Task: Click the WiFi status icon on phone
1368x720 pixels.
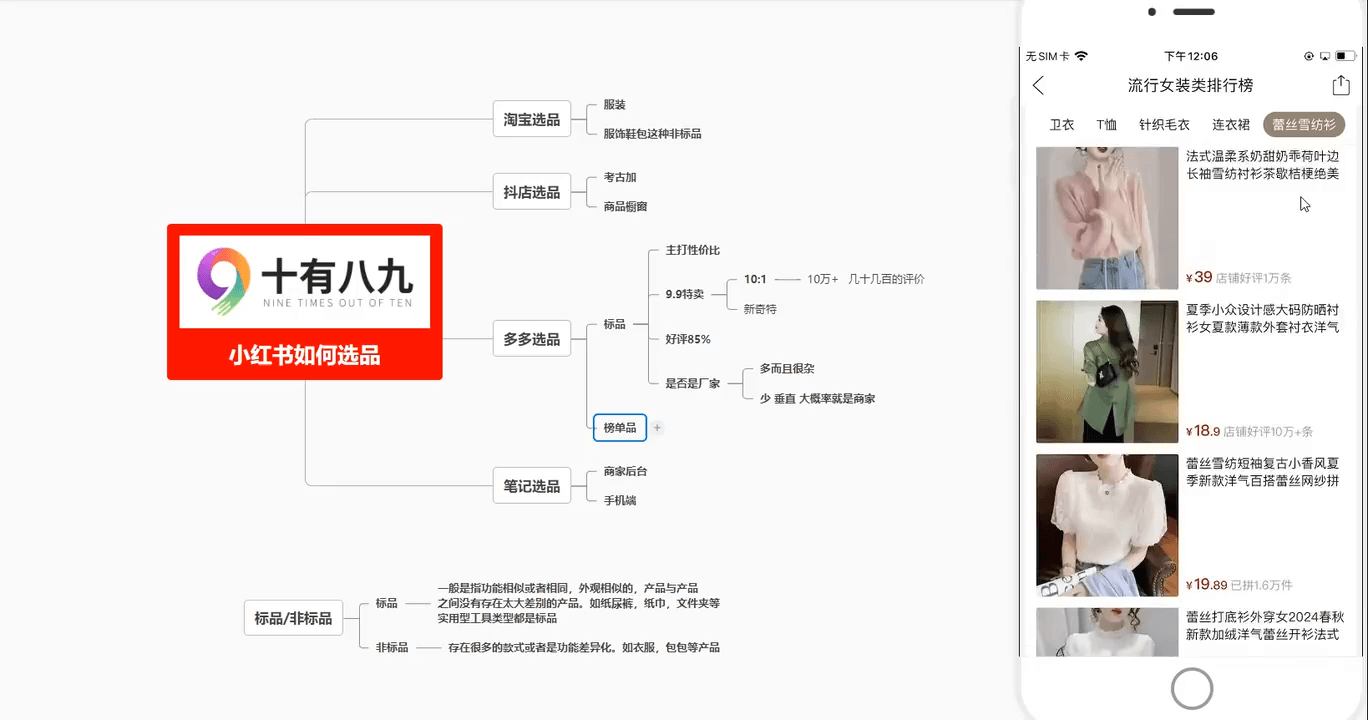Action: [1081, 56]
